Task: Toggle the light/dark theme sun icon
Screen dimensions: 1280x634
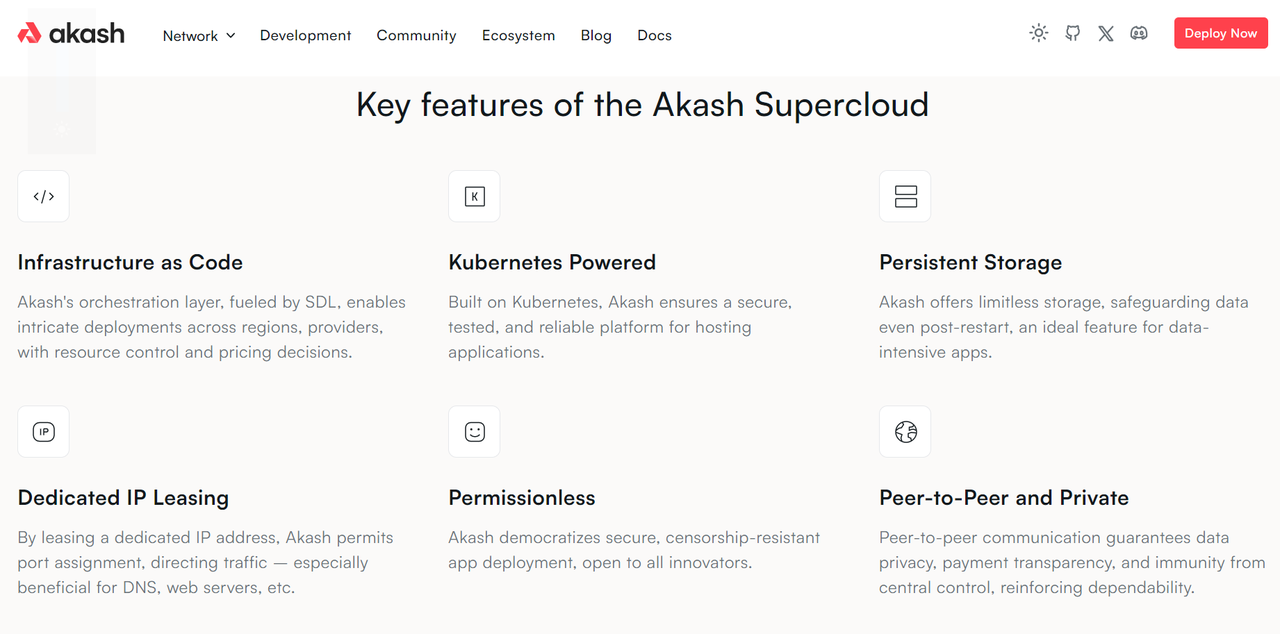Action: 1039,33
